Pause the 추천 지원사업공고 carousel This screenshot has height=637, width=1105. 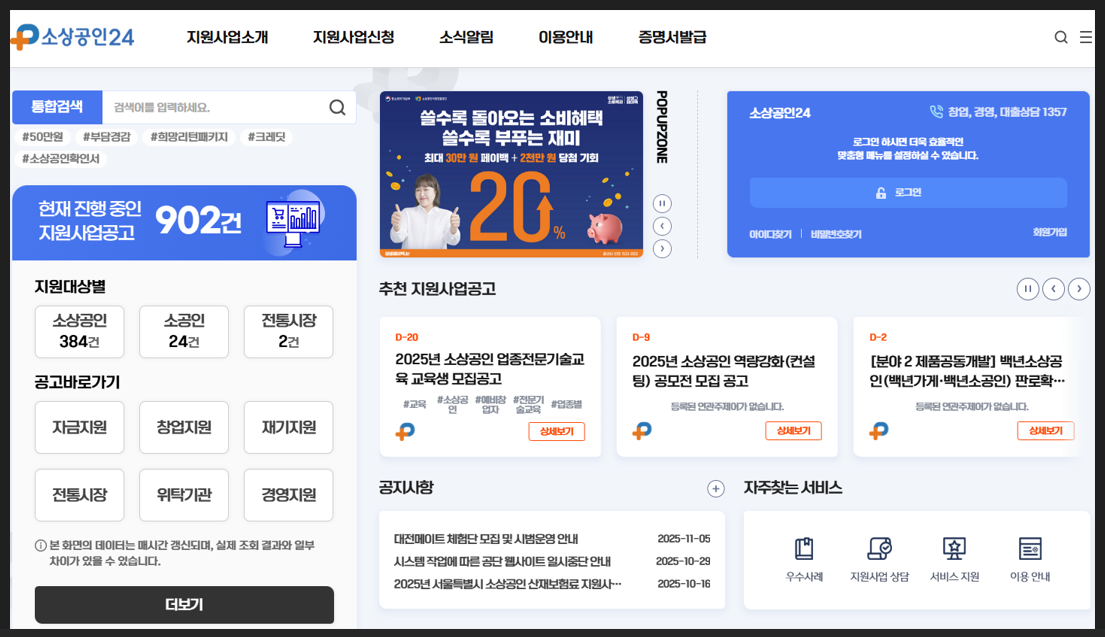[1028, 288]
